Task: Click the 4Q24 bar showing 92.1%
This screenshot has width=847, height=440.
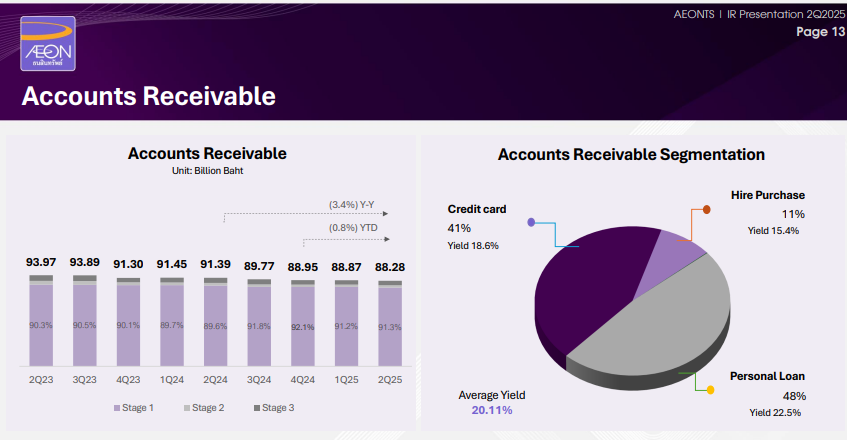Action: [x=303, y=325]
